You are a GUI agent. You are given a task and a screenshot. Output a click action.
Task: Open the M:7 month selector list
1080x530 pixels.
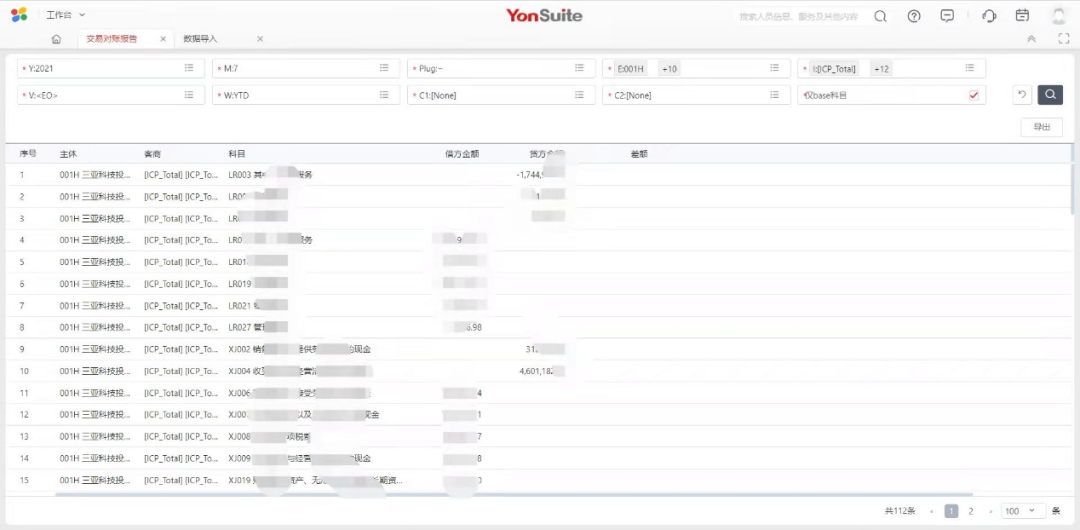coord(384,68)
